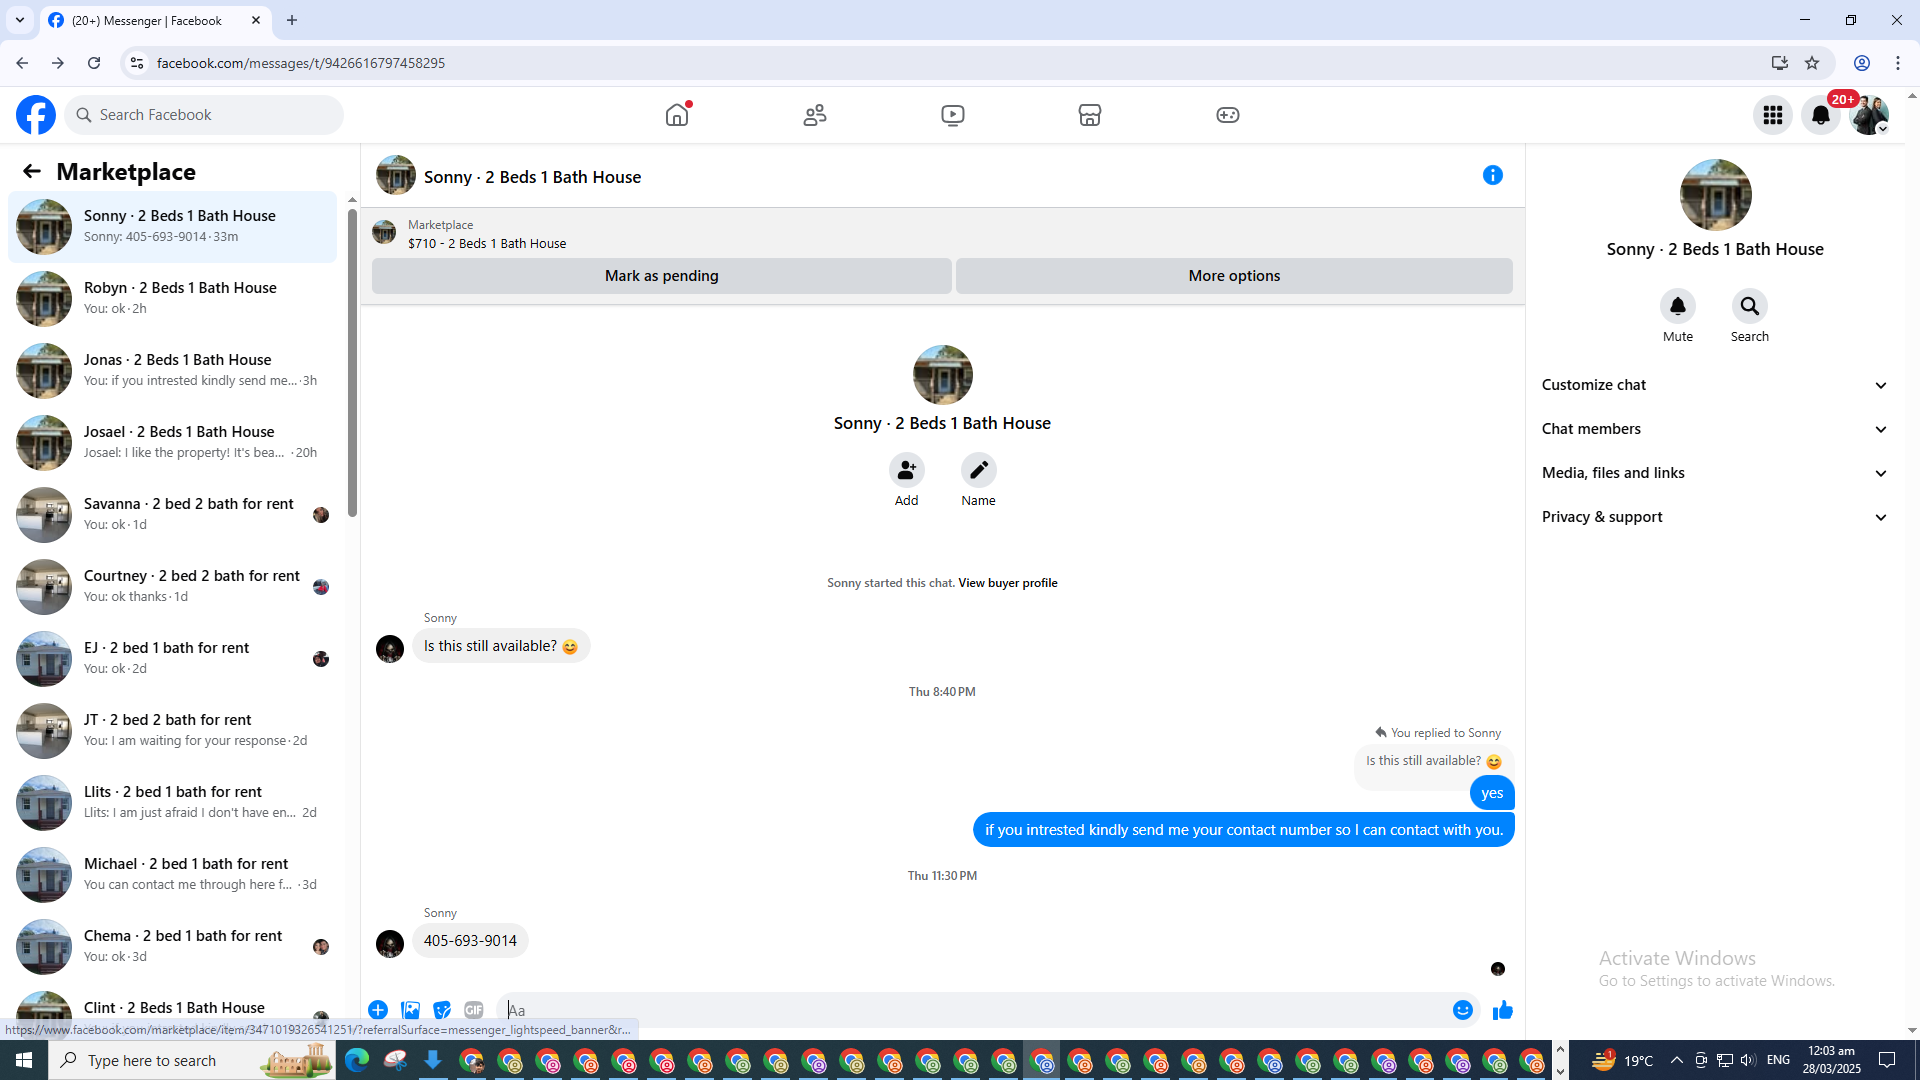Open account profile picture menu
The width and height of the screenshot is (1920, 1080).
[1869, 115]
